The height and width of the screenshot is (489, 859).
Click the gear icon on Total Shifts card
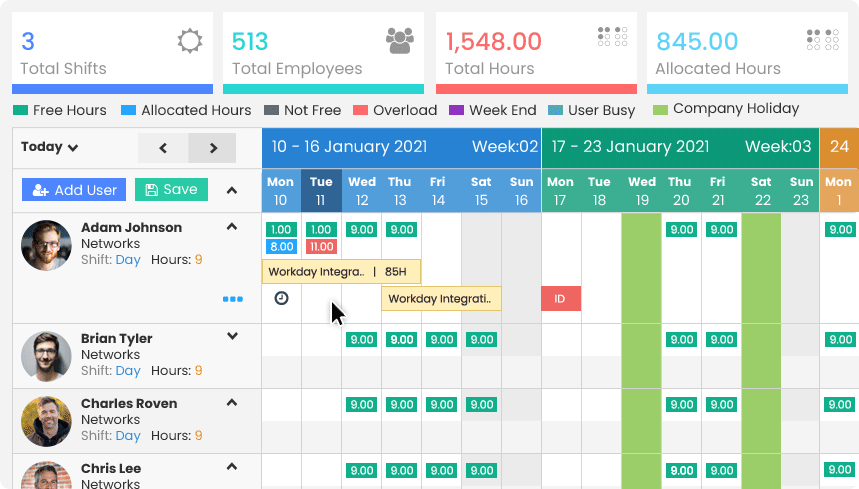click(x=189, y=41)
